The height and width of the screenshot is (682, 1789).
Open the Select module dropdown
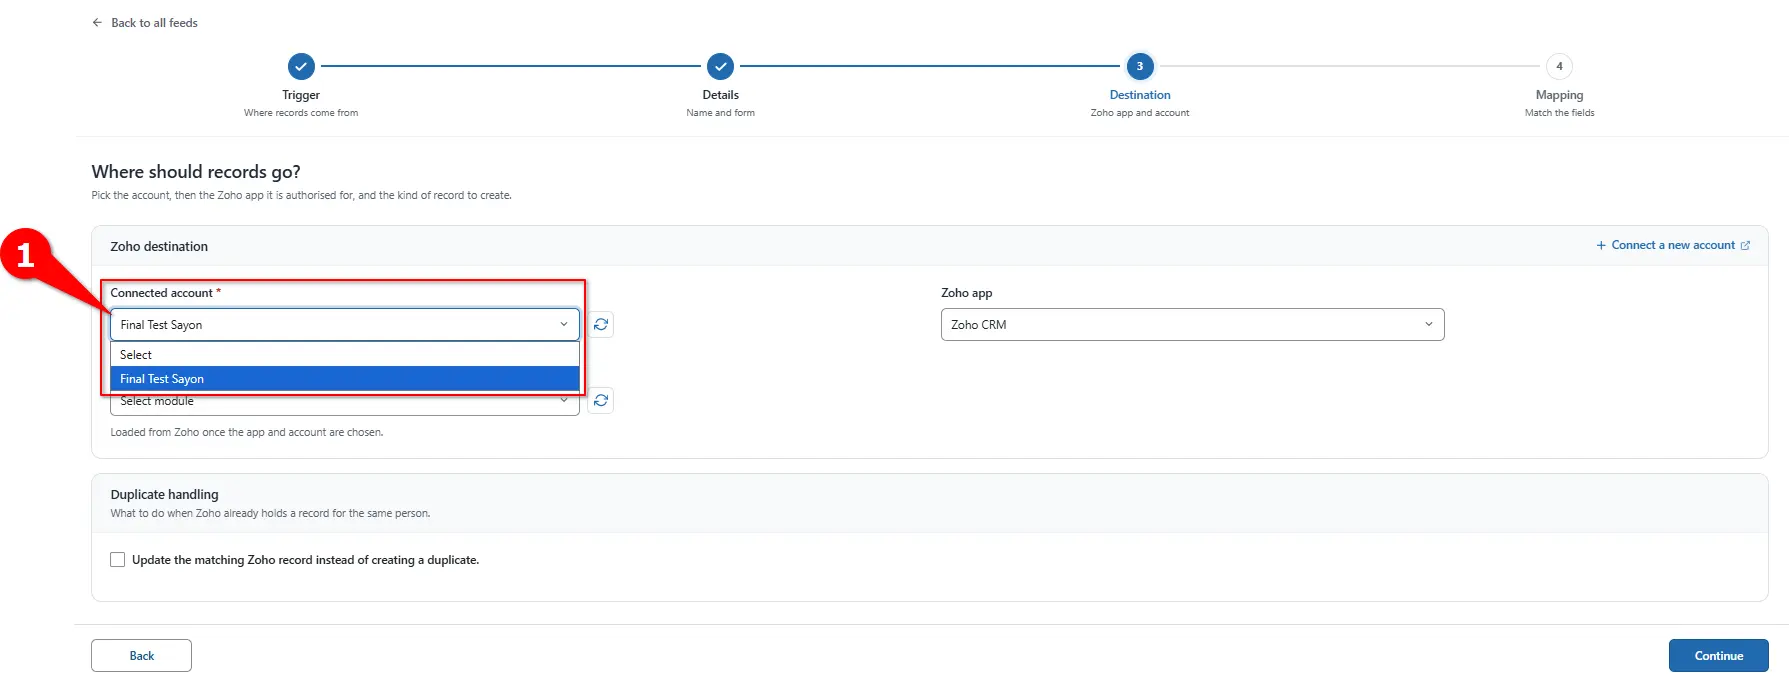point(345,403)
